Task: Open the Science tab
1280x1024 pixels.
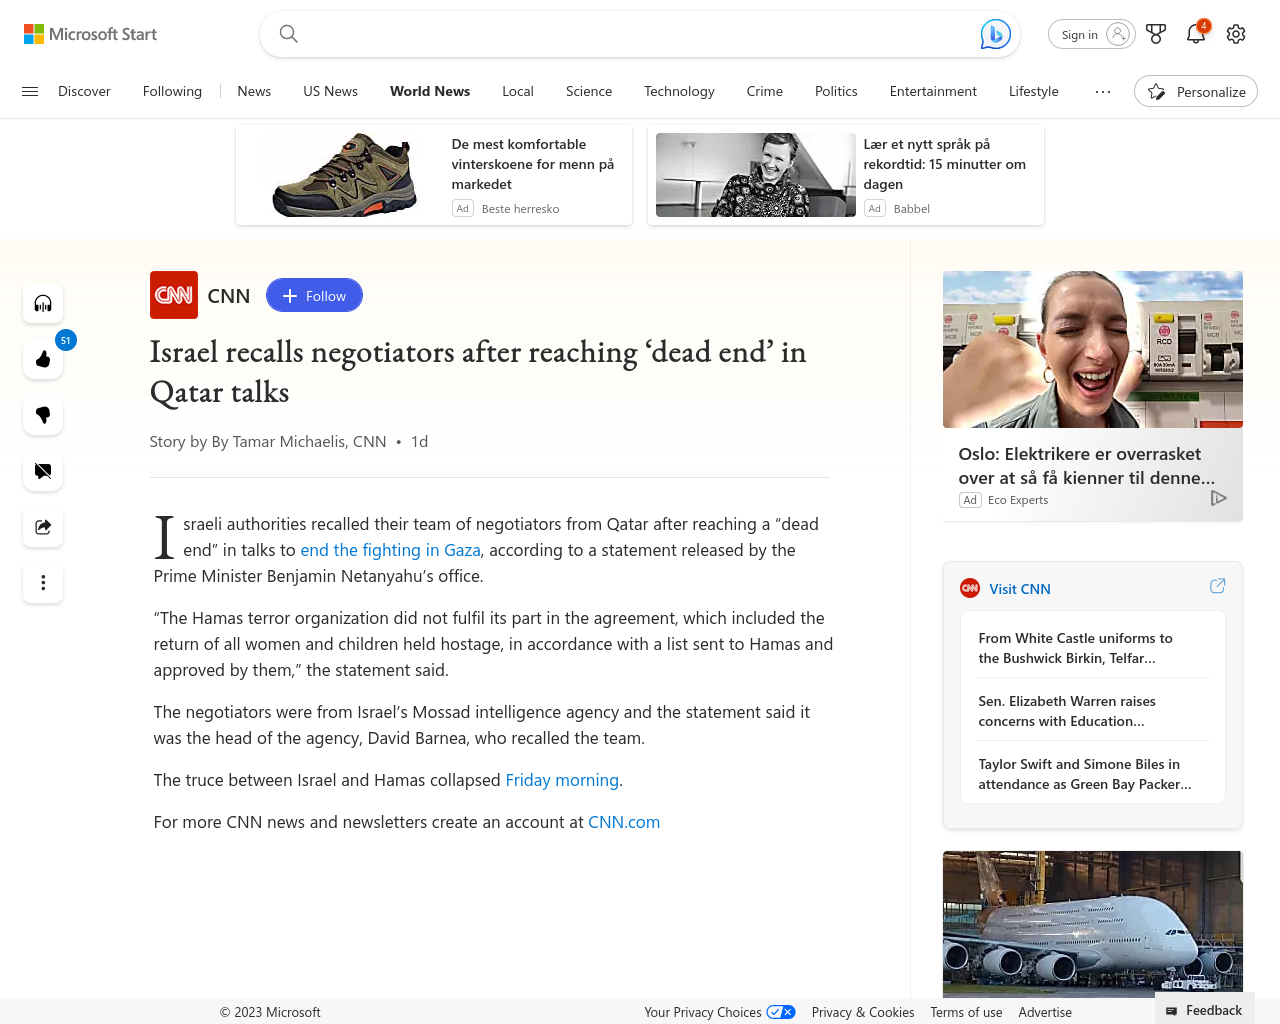Action: [x=589, y=91]
